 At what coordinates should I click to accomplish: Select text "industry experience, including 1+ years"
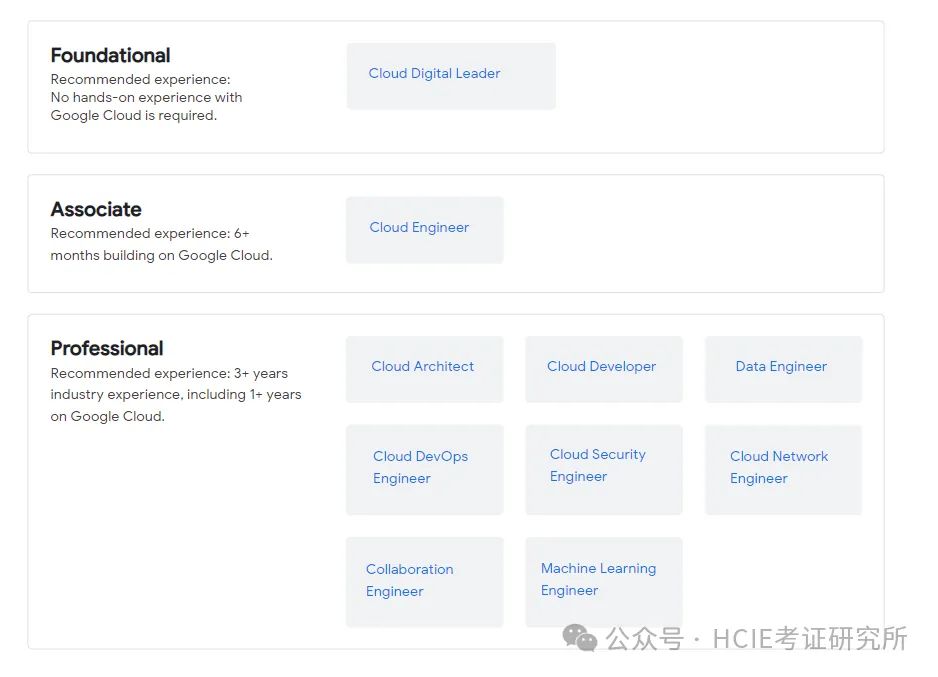coord(176,395)
